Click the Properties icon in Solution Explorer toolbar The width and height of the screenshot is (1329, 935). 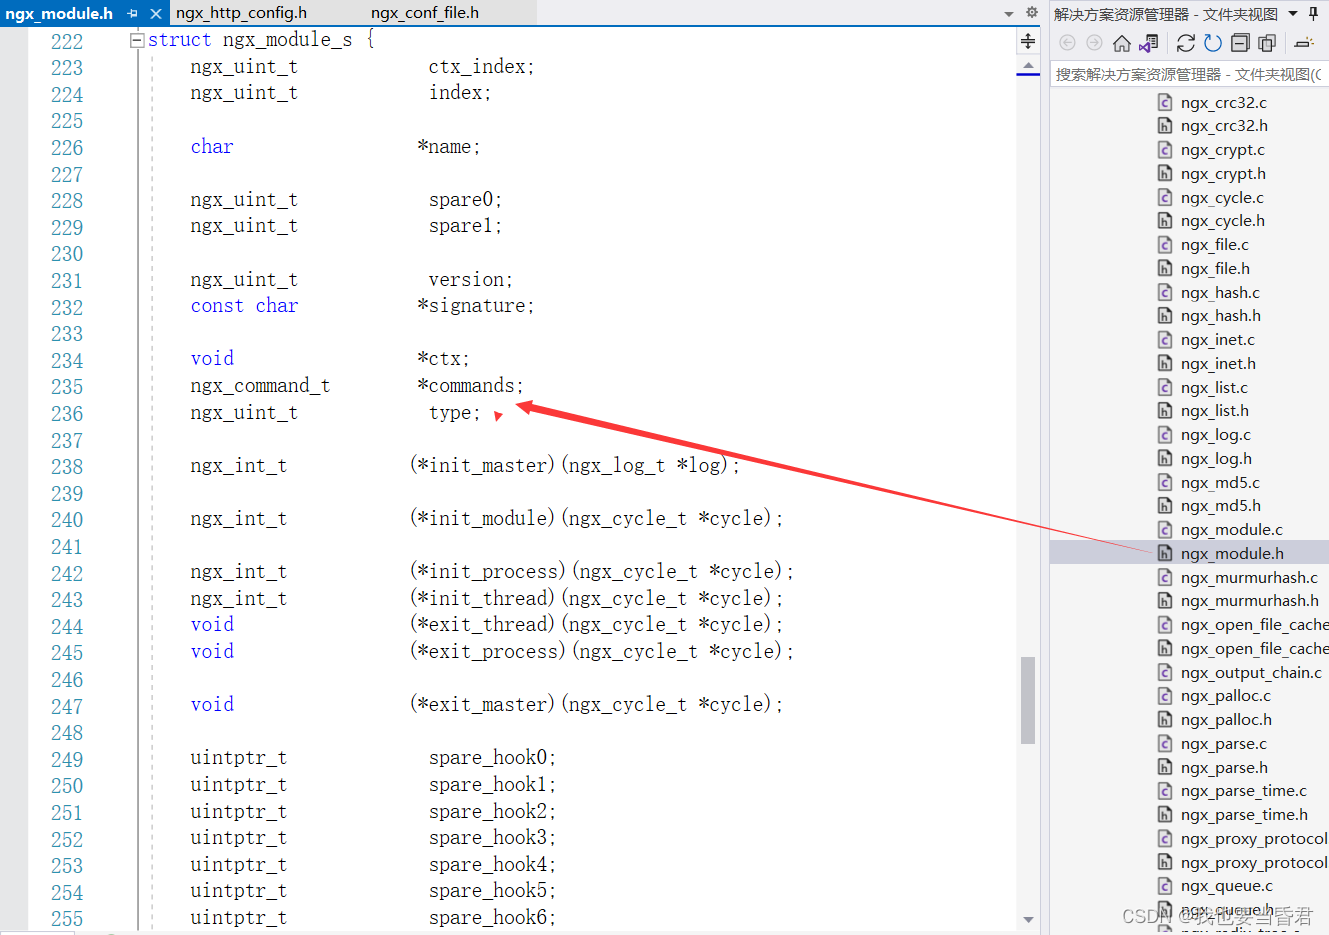click(x=1303, y=43)
